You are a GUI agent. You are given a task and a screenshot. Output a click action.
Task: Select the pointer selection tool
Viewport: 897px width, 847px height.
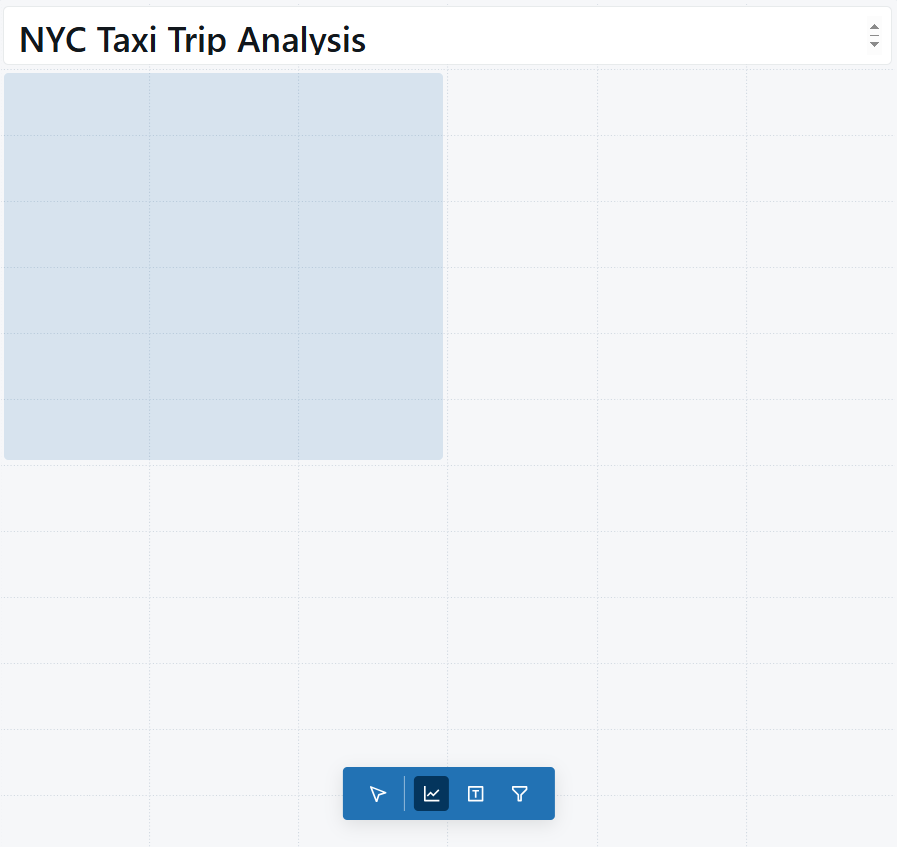(x=378, y=793)
